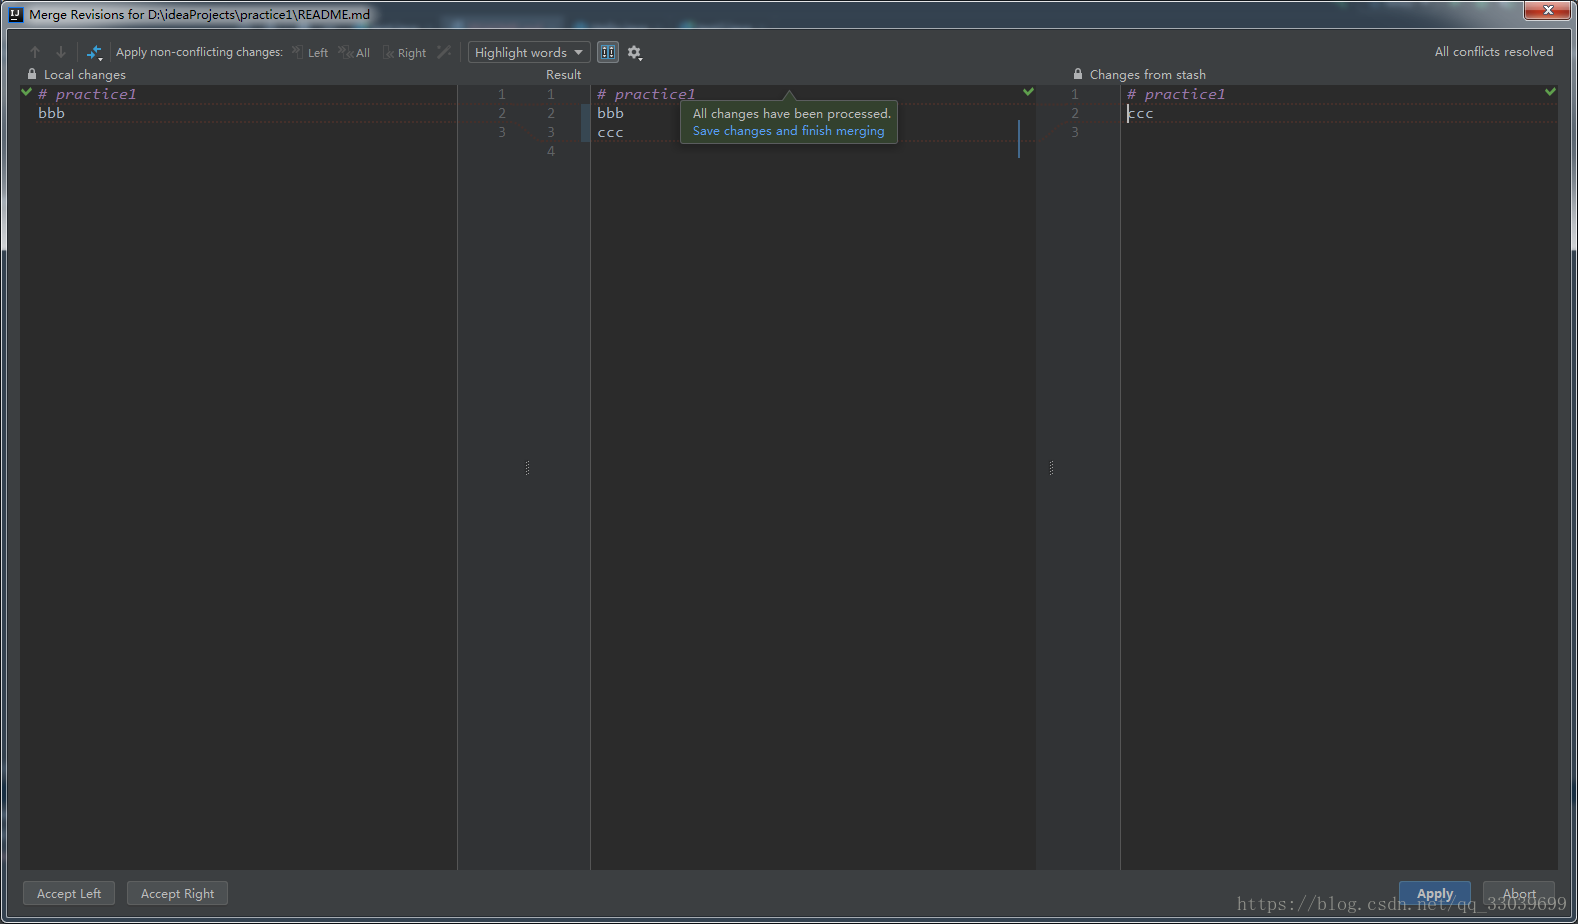Click line 'ccc' in the Result editor
The image size is (1578, 924).
[611, 133]
